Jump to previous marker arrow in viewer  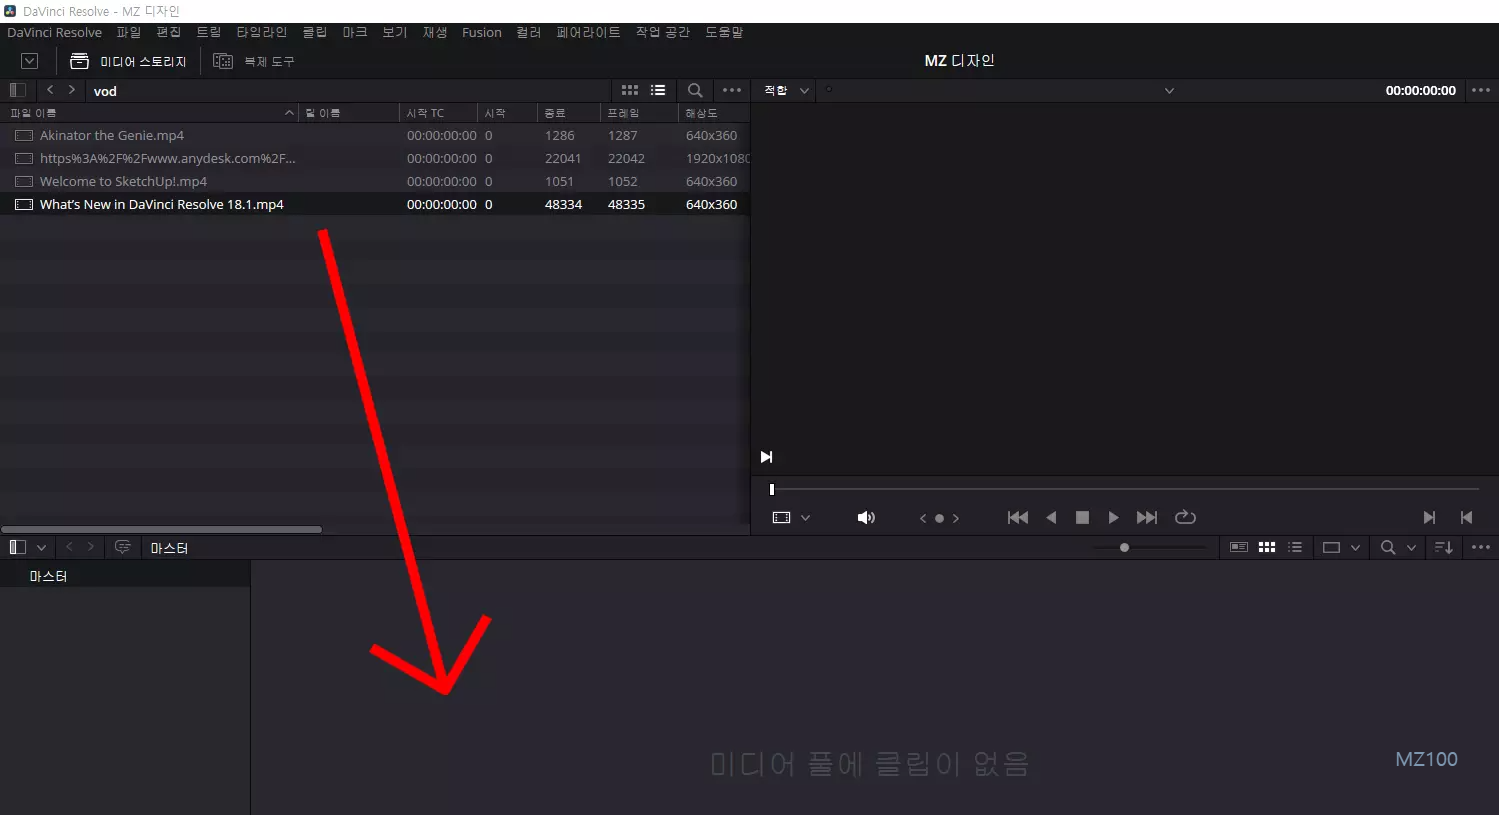click(923, 518)
